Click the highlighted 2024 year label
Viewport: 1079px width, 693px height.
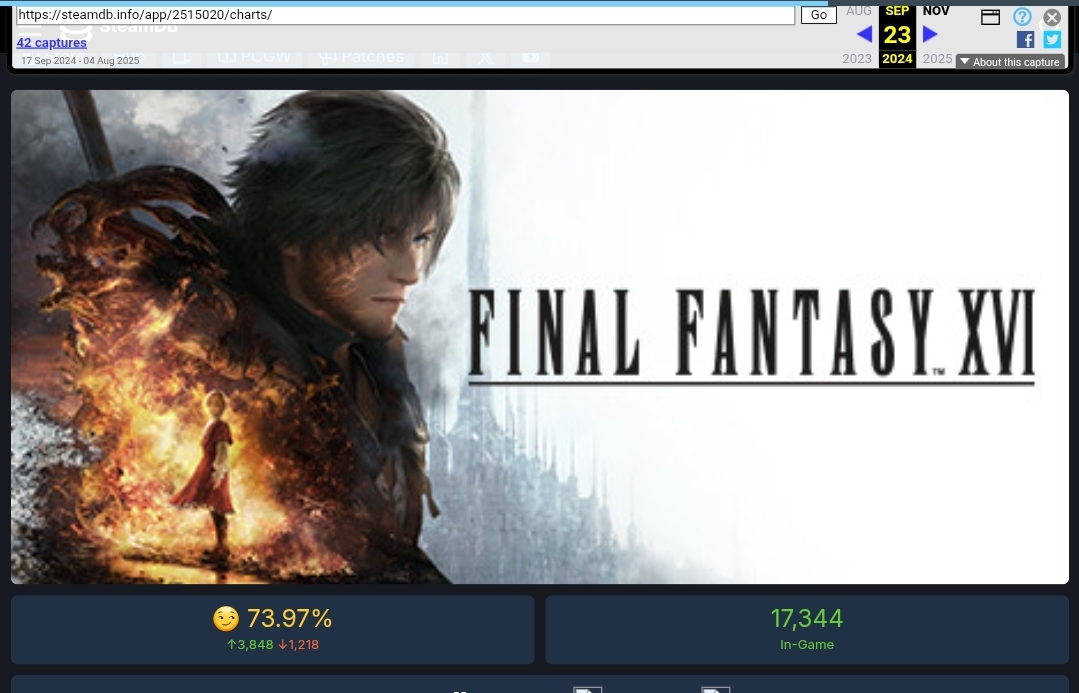pos(897,58)
